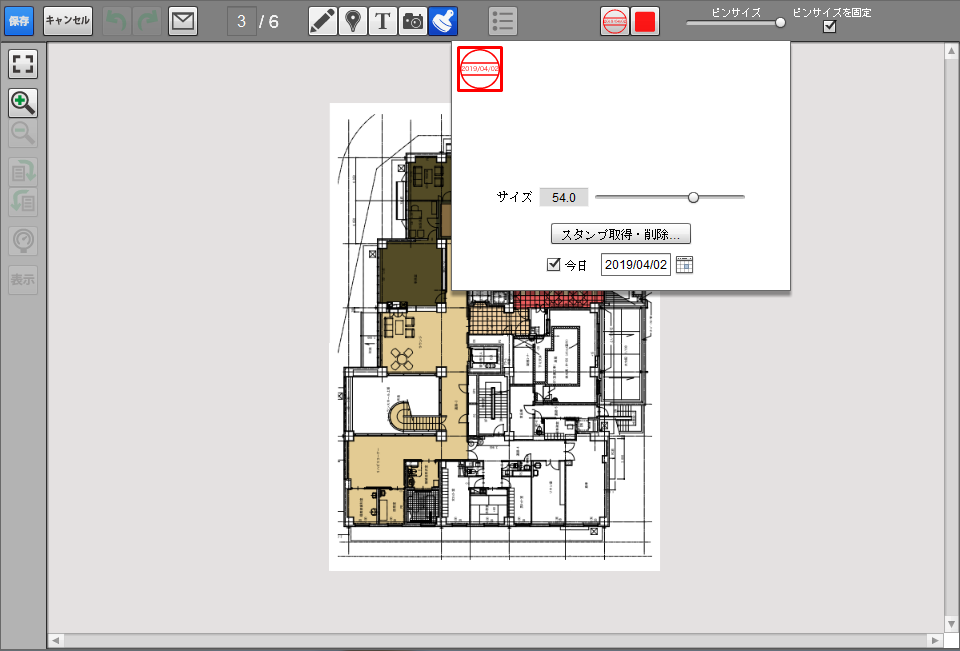Click the page number field
This screenshot has height=651, width=960.
pos(241,21)
